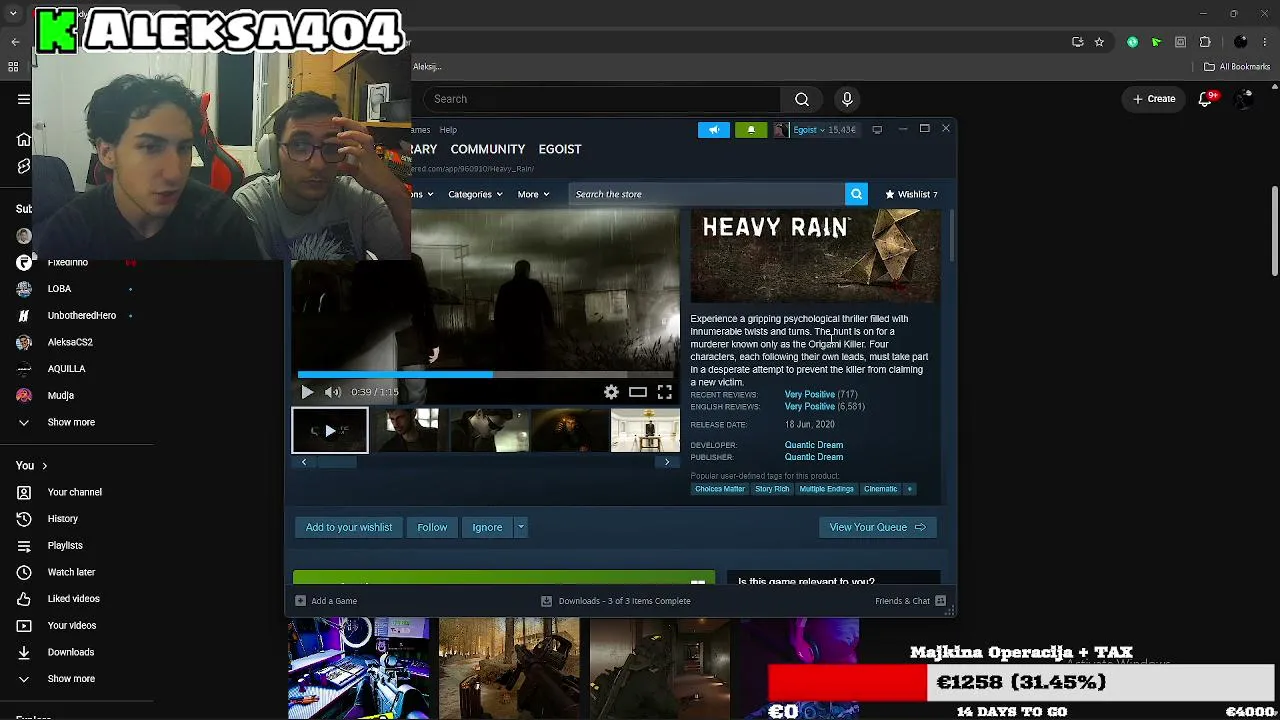This screenshot has height=720, width=1280.
Task: Click the YouTube Create button
Action: coord(1153,99)
